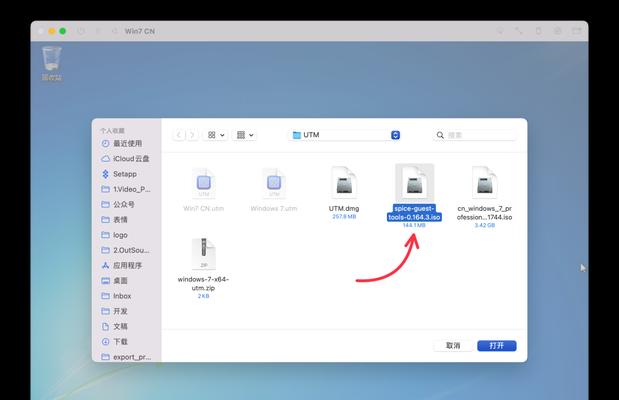619x400 pixels.
Task: Click the 打开 open button
Action: pyautogui.click(x=497, y=346)
